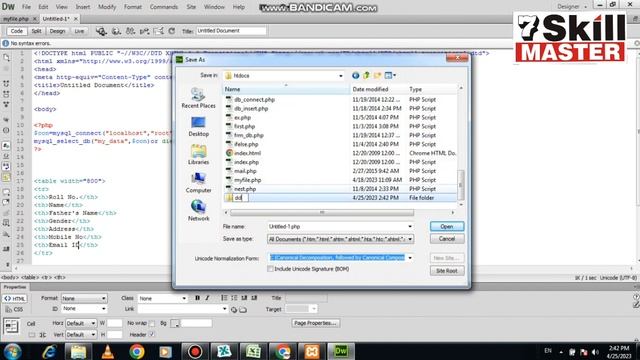Screen dimensions: 640x360
Task: Open the Modify menu
Action: point(107,7)
